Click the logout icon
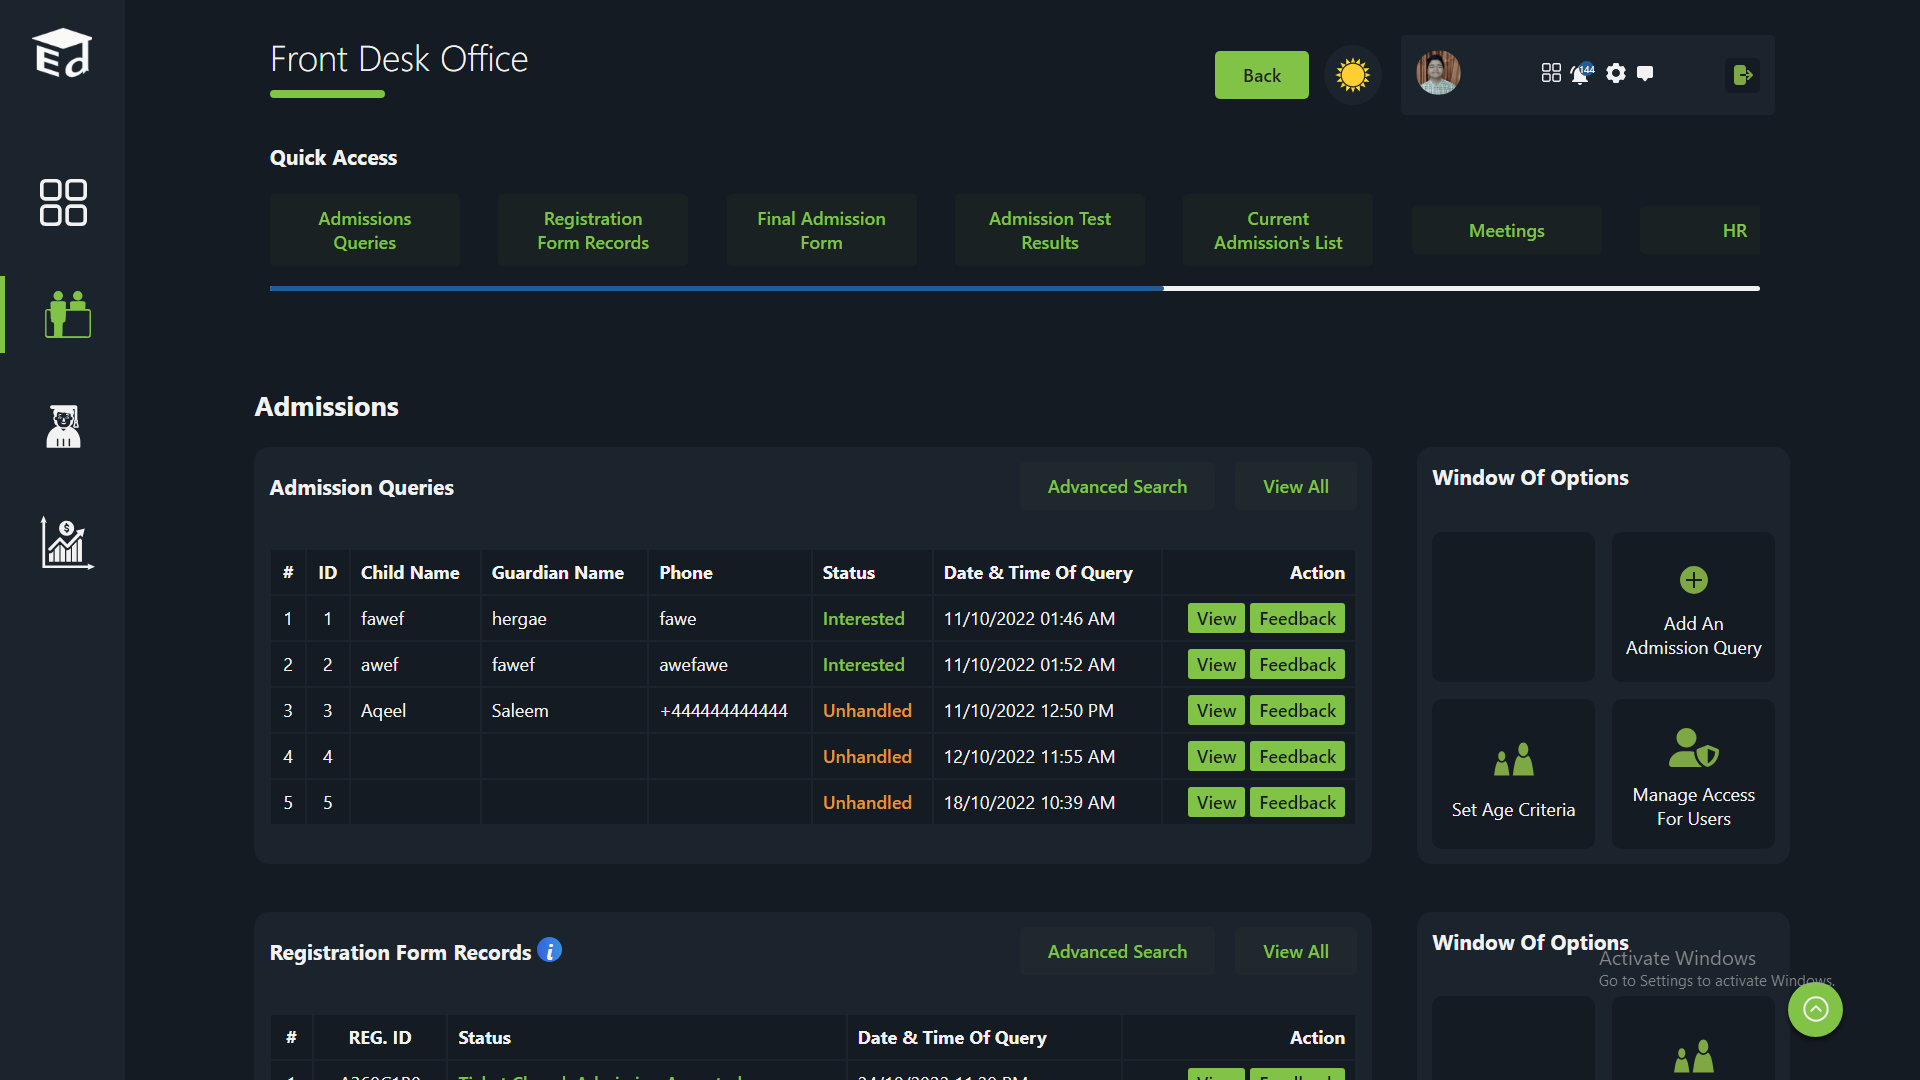 coord(1742,75)
